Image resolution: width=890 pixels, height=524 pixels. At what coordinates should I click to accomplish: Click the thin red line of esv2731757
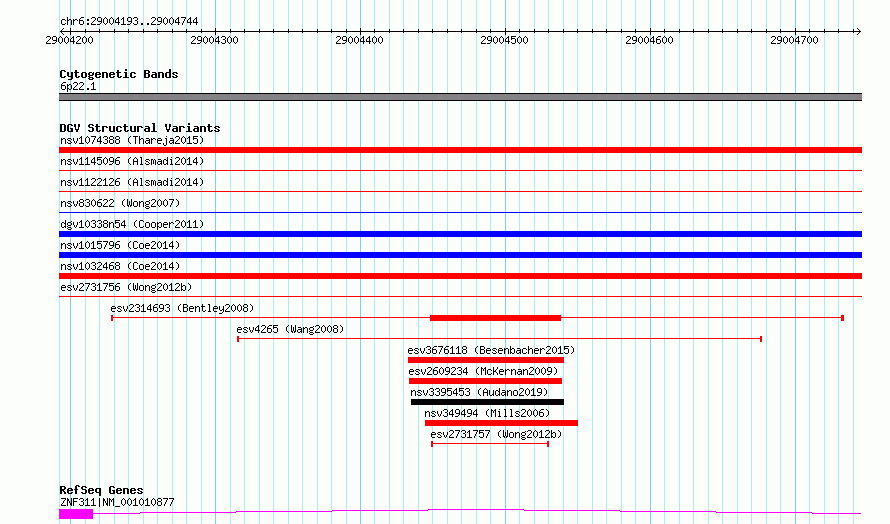[x=490, y=444]
